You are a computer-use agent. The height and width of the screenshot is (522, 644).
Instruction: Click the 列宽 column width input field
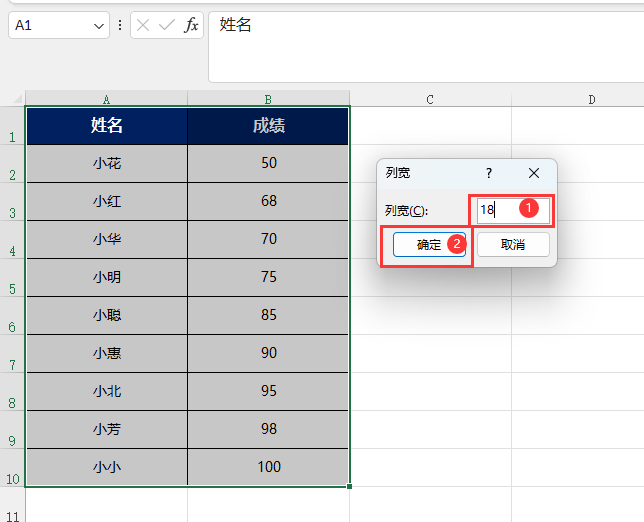pos(513,211)
